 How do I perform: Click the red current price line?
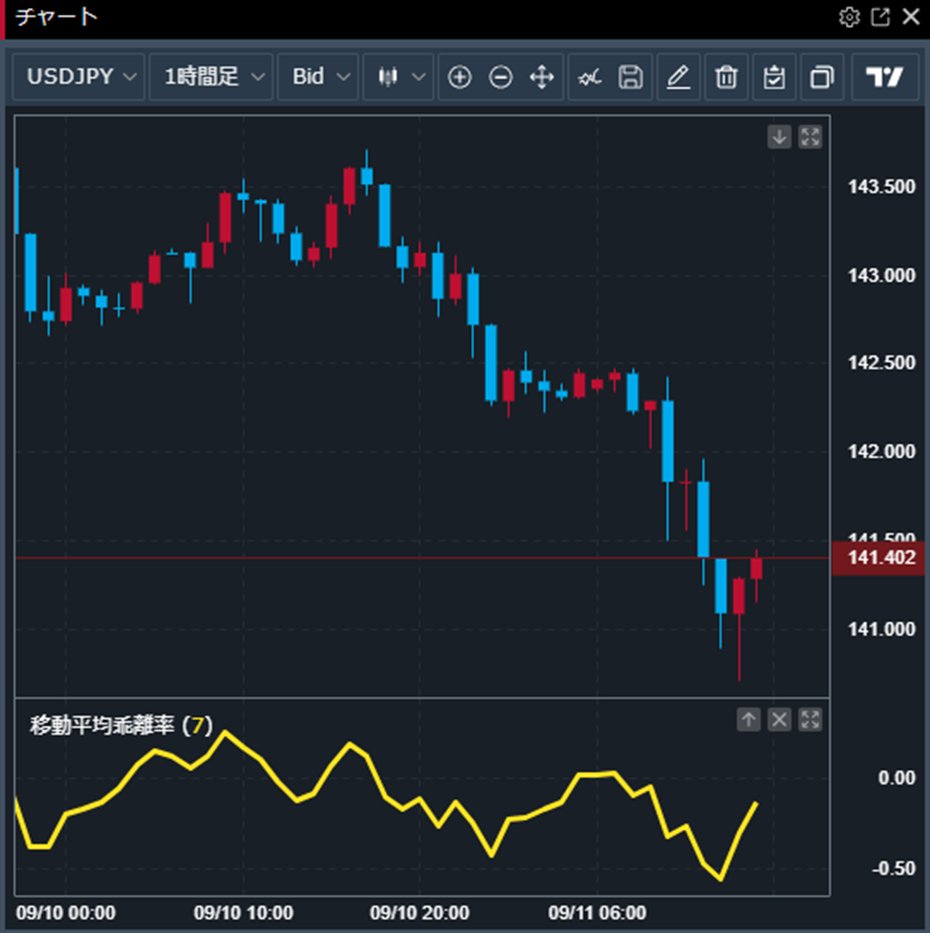click(422, 558)
